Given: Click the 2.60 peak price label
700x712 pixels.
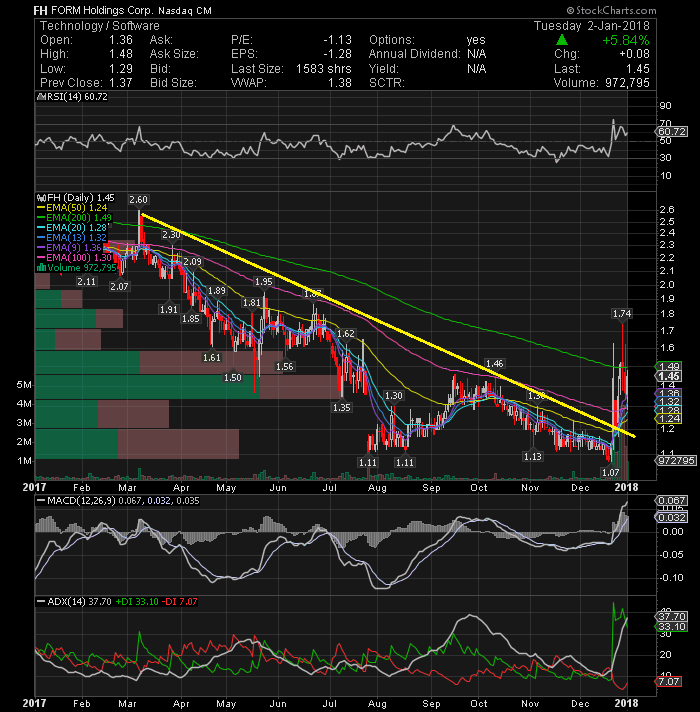Looking at the screenshot, I should [138, 199].
